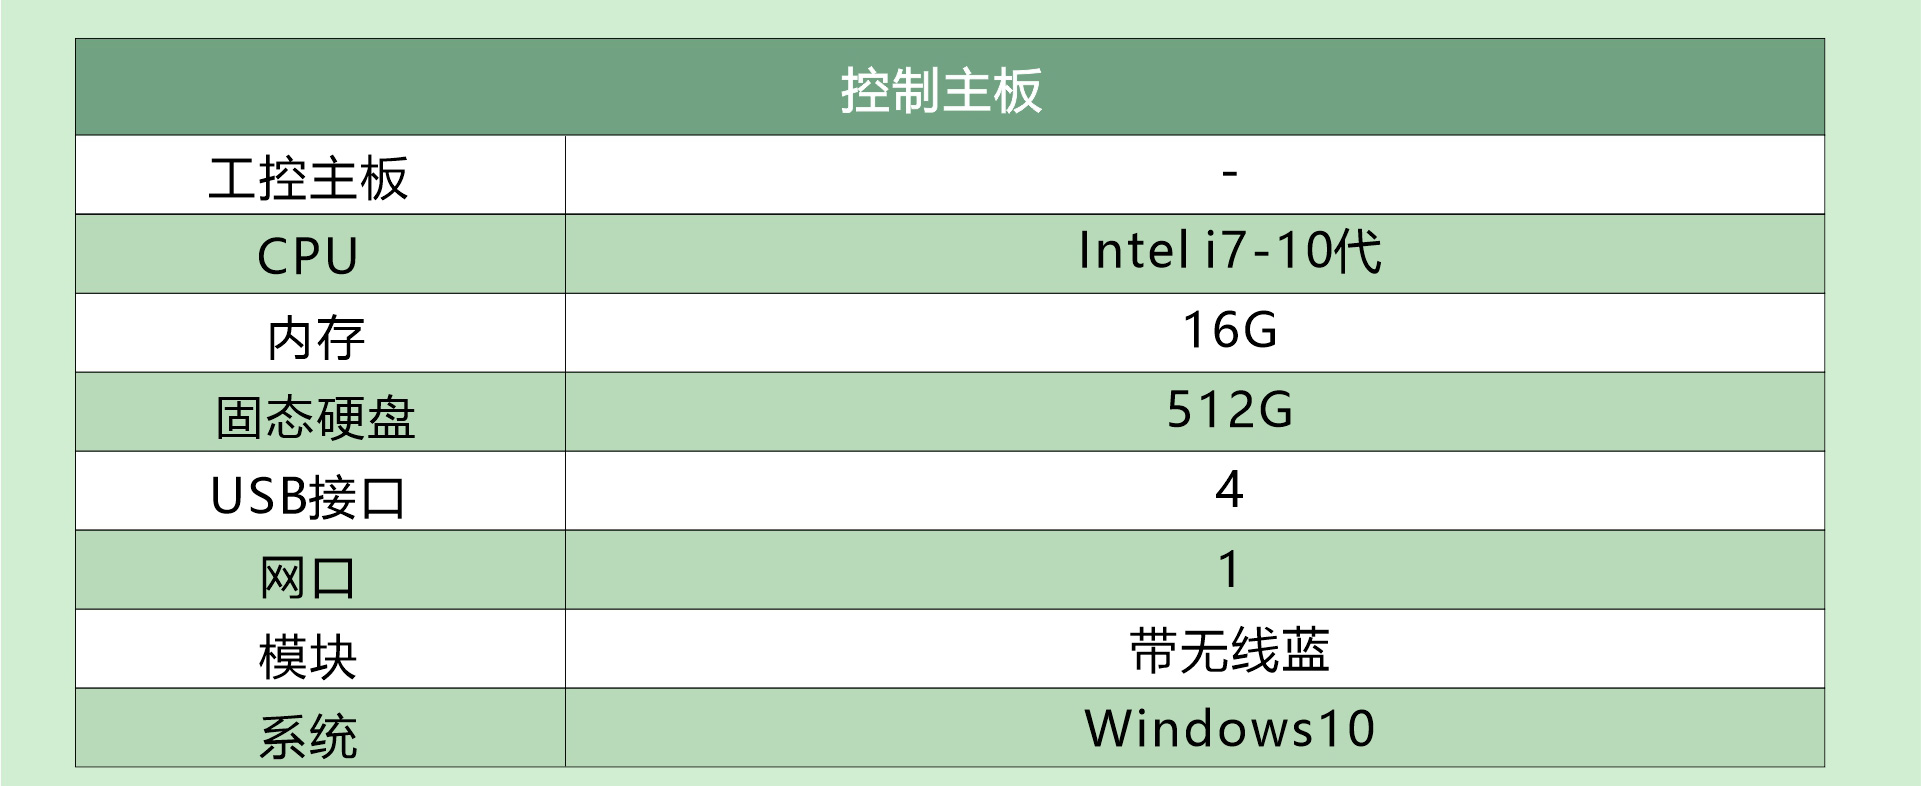Screen dimensions: 1921x786
Task: Select the CPU label cell
Action: point(308,257)
